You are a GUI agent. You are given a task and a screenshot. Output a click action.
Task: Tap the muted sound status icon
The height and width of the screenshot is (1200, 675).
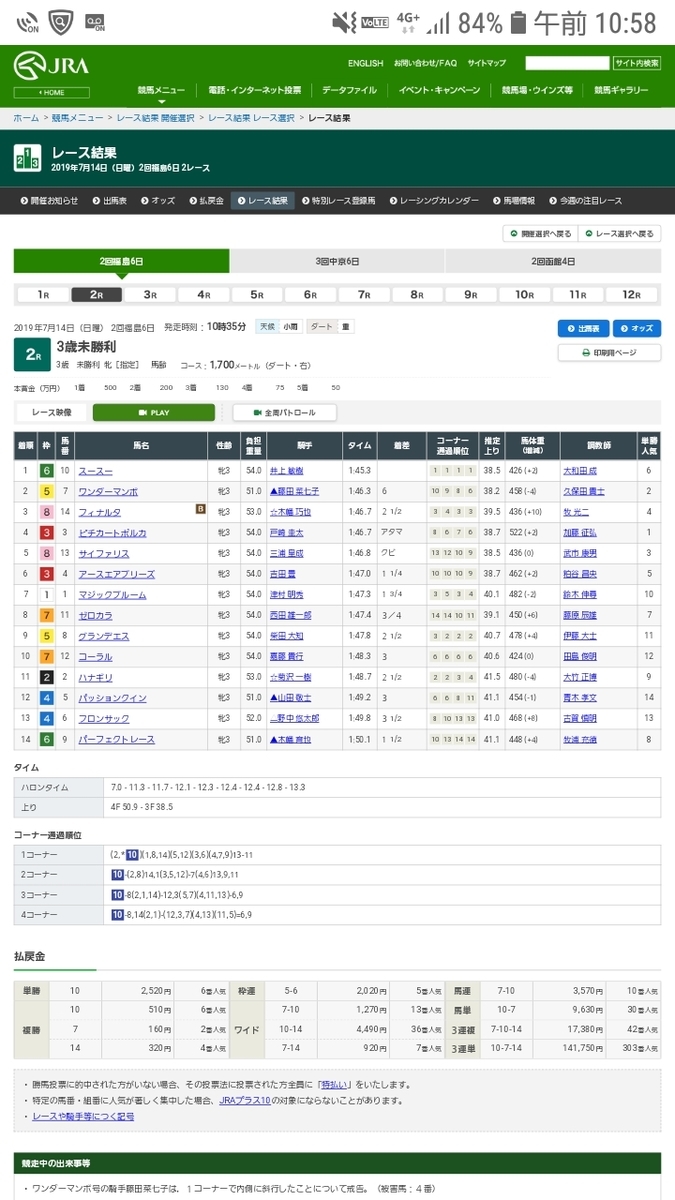pyautogui.click(x=345, y=23)
